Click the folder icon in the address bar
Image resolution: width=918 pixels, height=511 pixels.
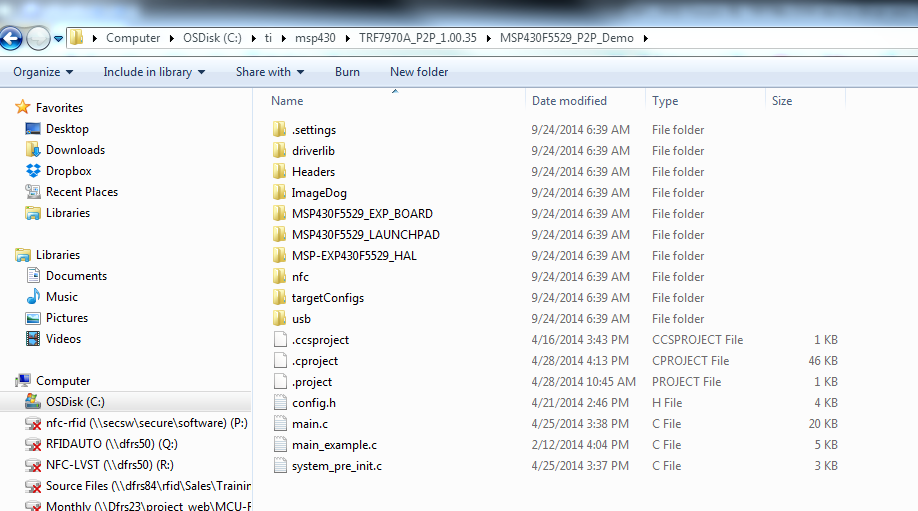click(76, 38)
